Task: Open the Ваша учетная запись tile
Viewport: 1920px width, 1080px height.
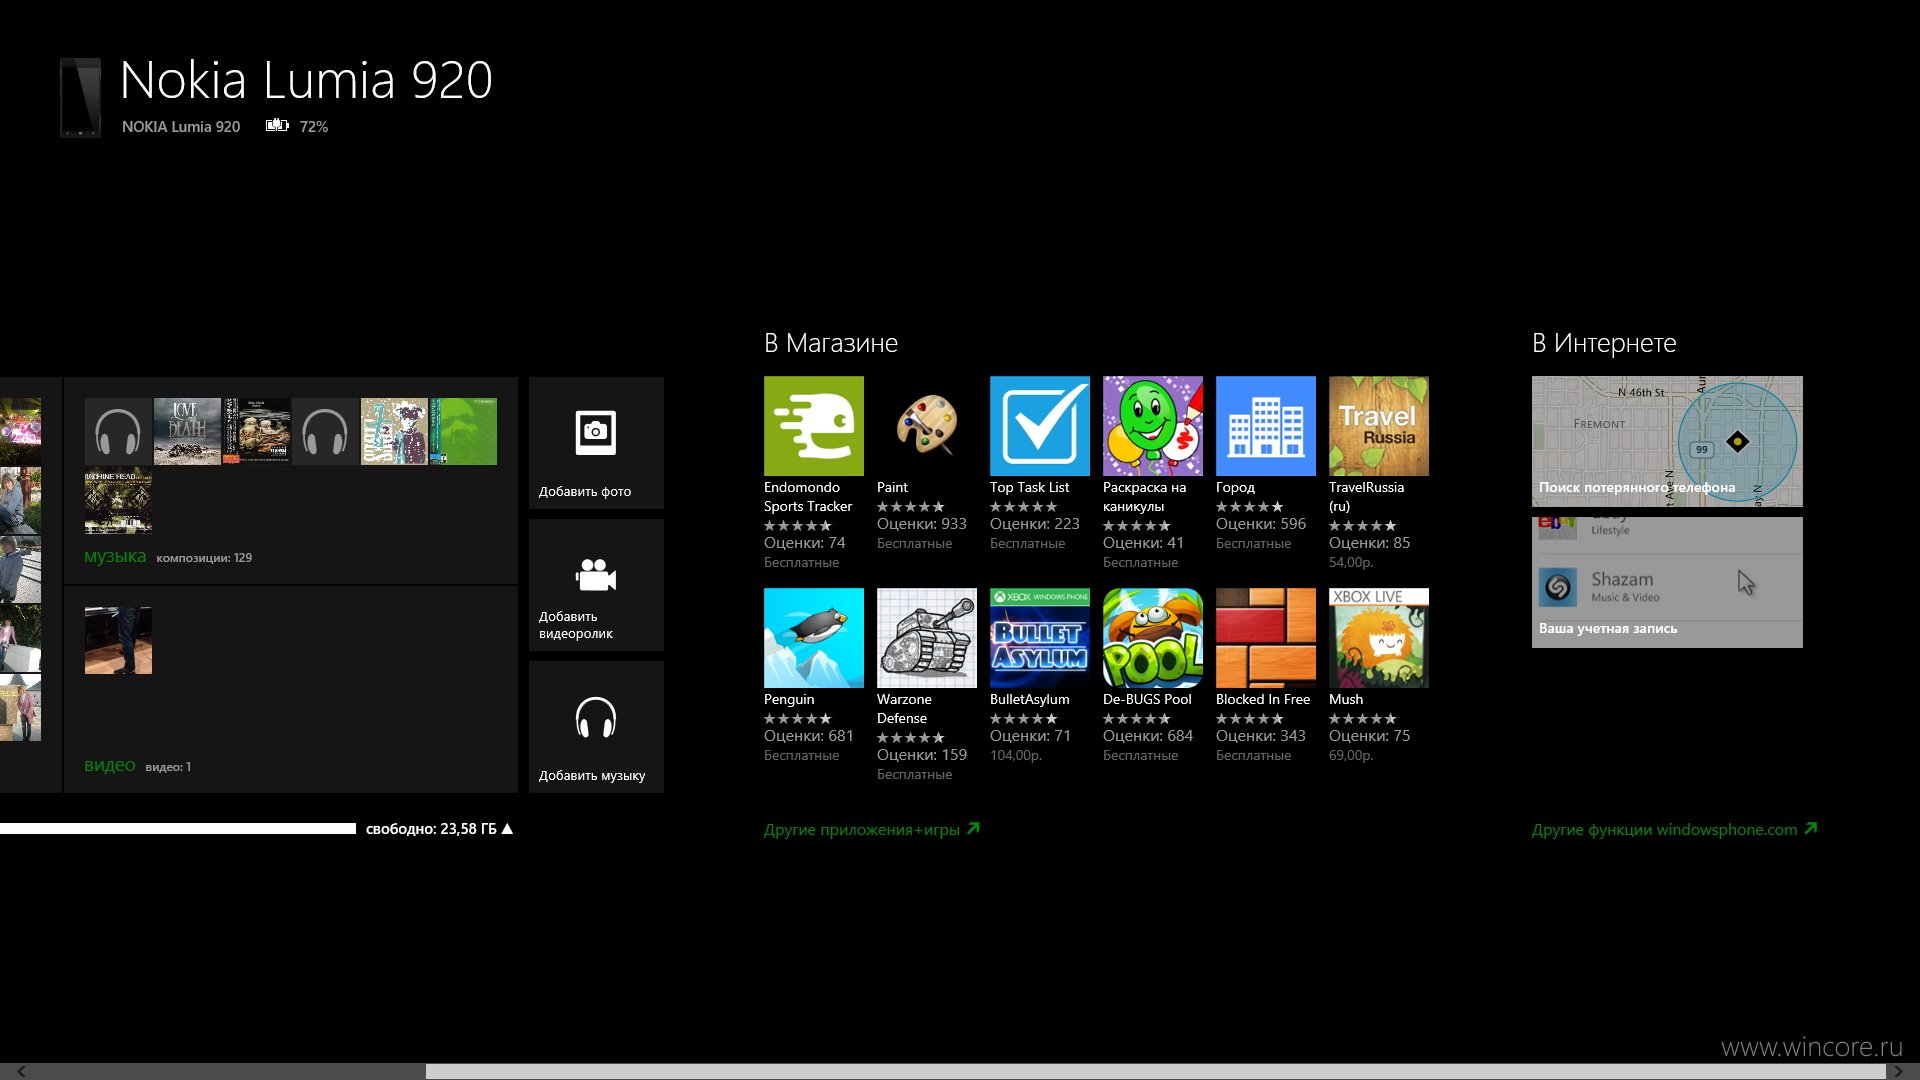Action: click(1667, 582)
